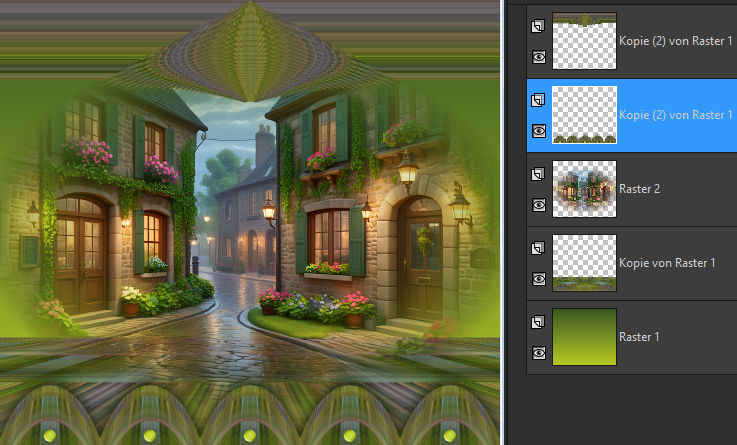Click the raster layer type icon on Raster 1
The image size is (737, 445).
pos(539,321)
